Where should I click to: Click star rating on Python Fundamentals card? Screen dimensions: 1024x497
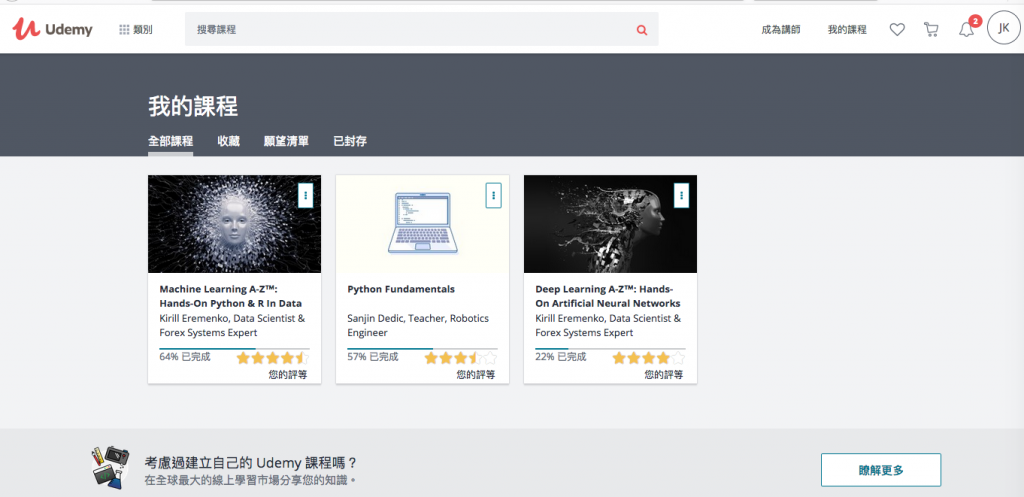(460, 358)
